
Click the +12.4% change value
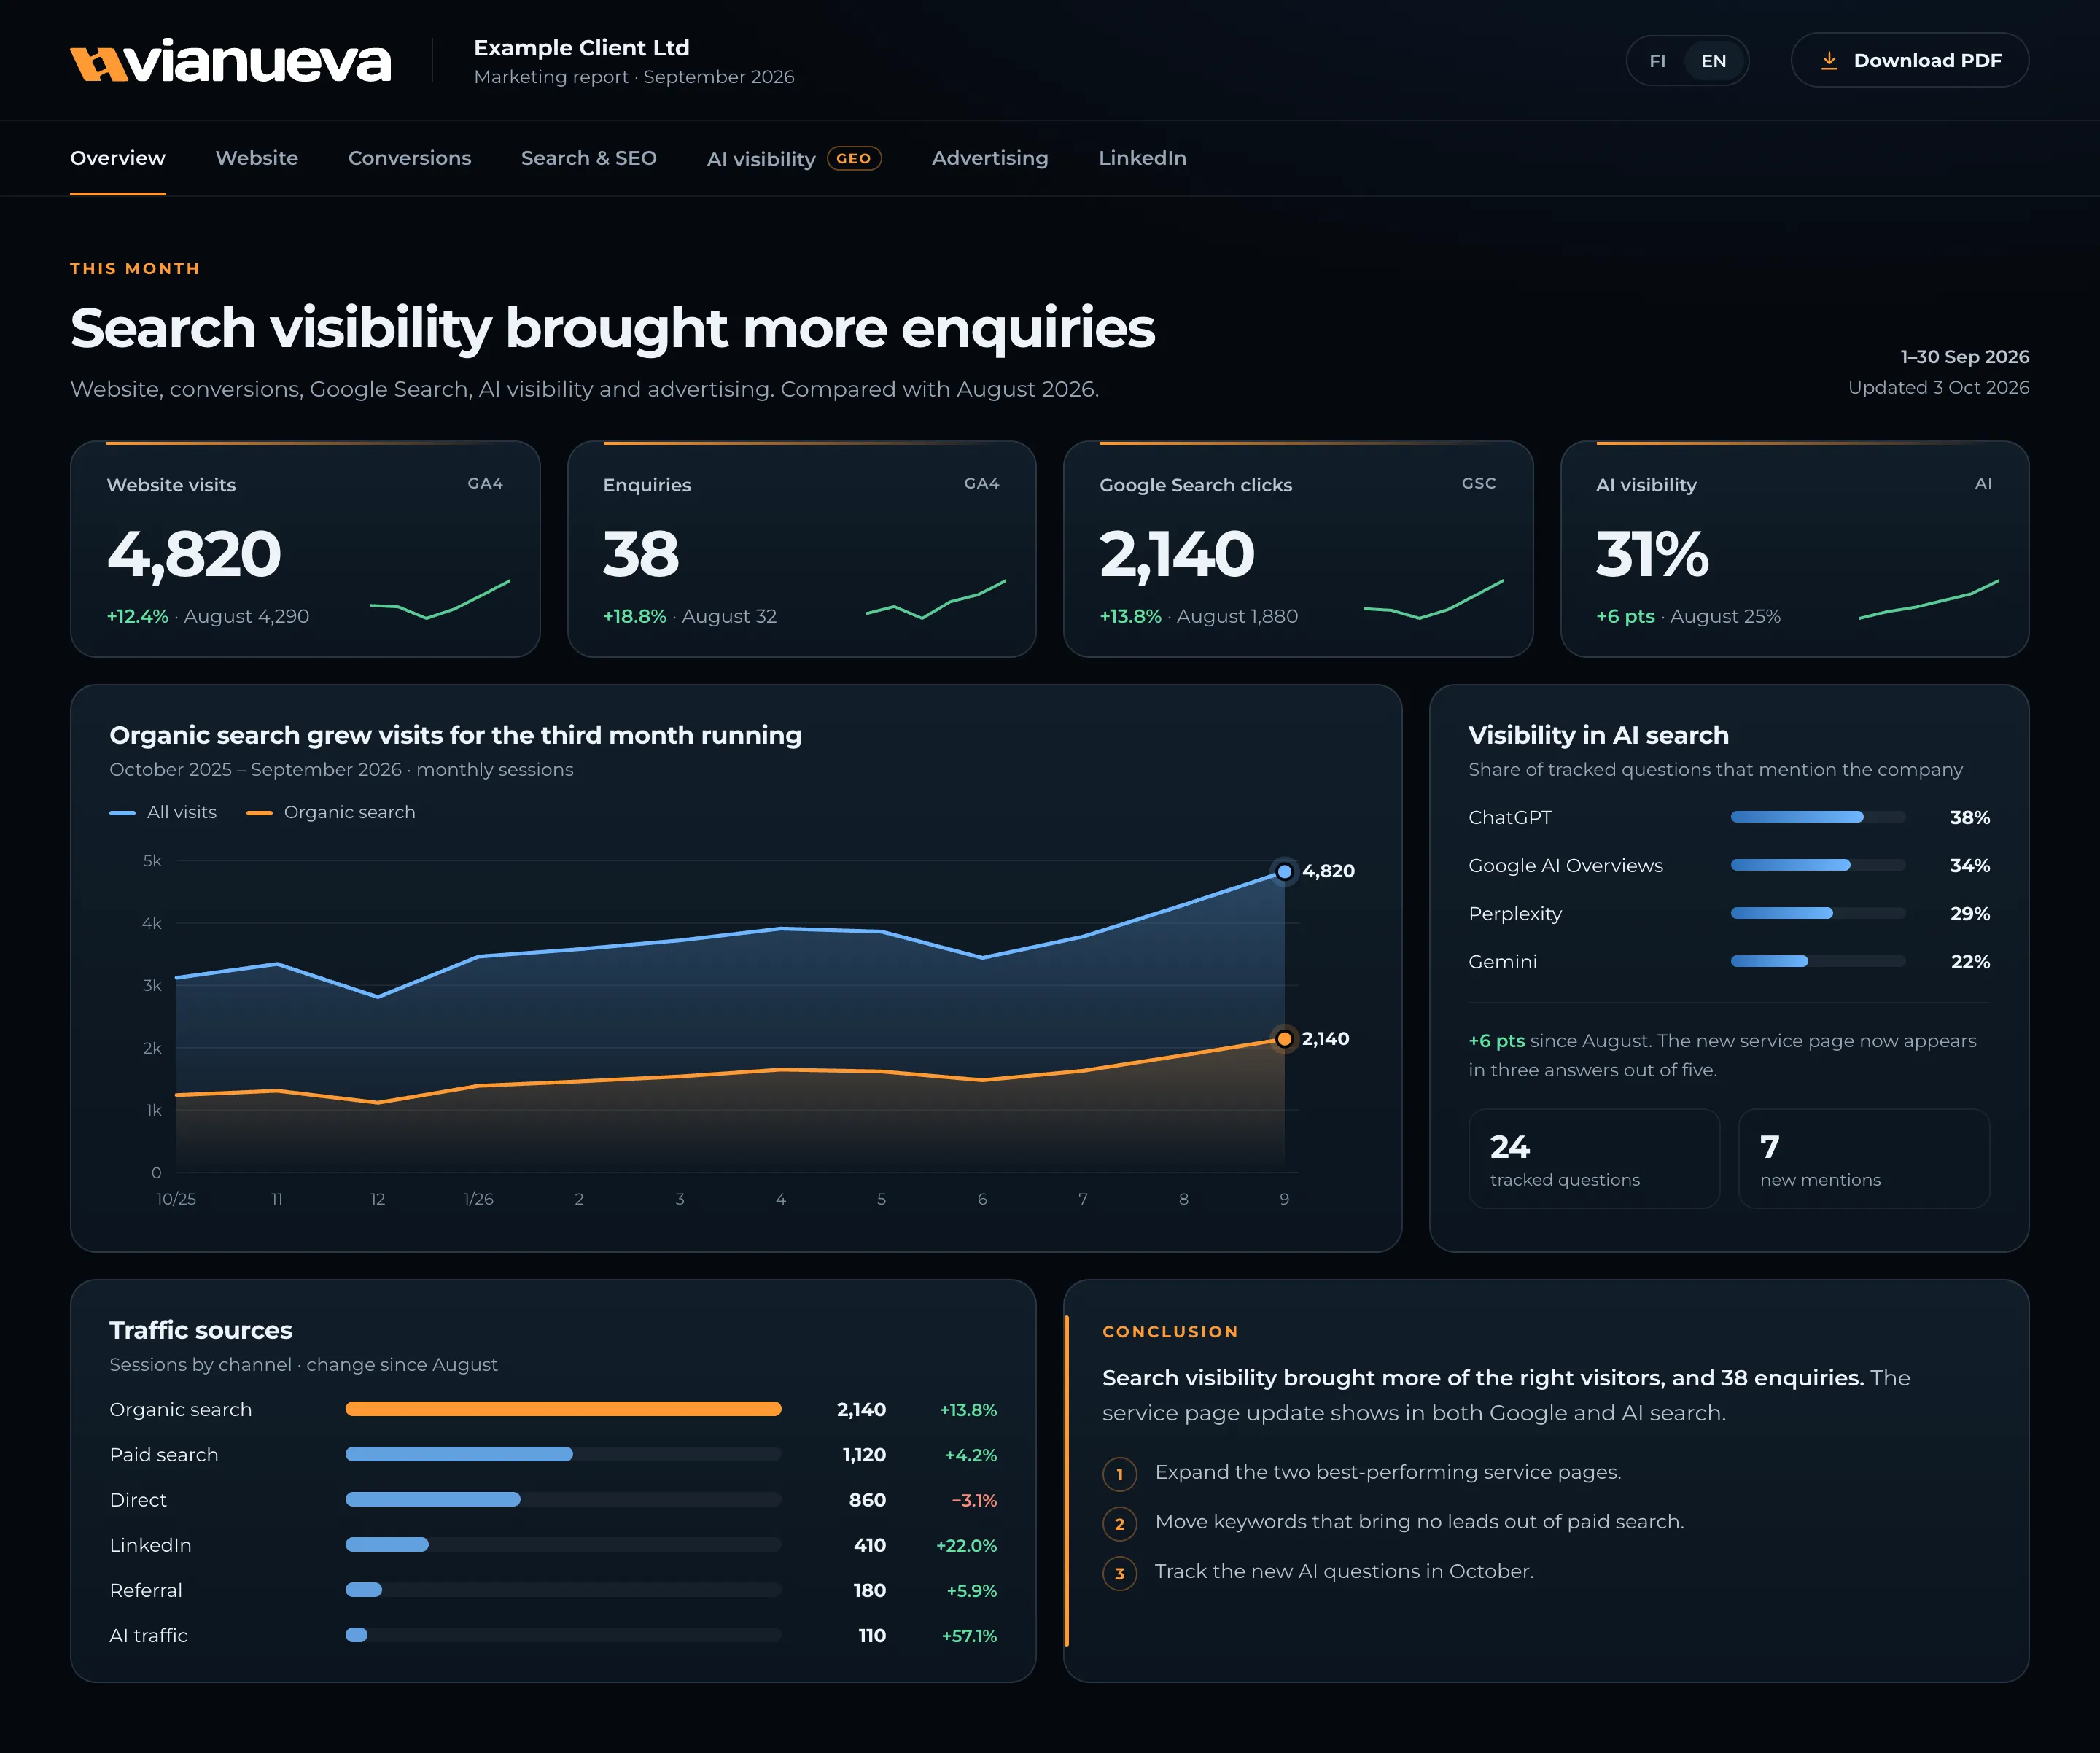click(138, 616)
